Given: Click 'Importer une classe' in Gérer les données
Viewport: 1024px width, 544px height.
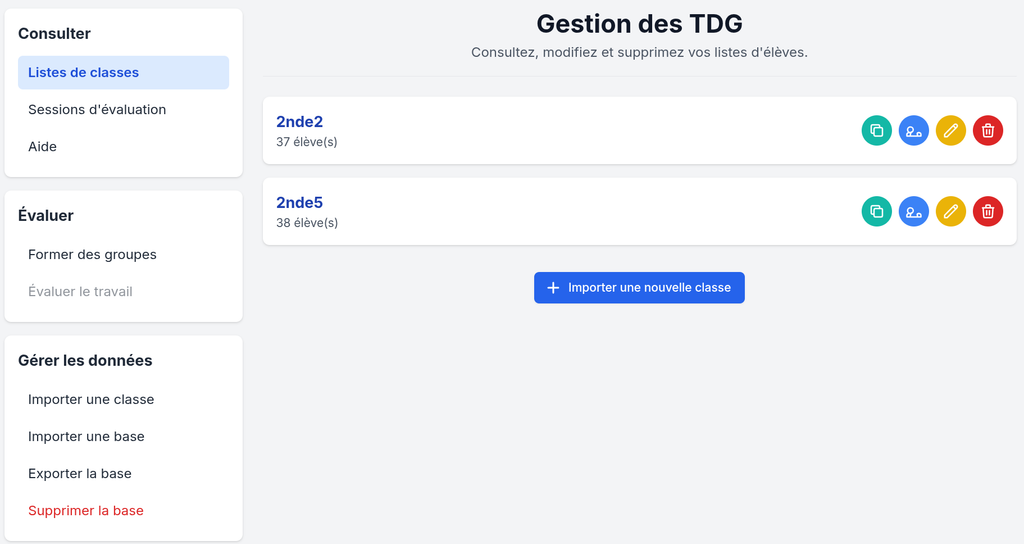Looking at the screenshot, I should (91, 400).
